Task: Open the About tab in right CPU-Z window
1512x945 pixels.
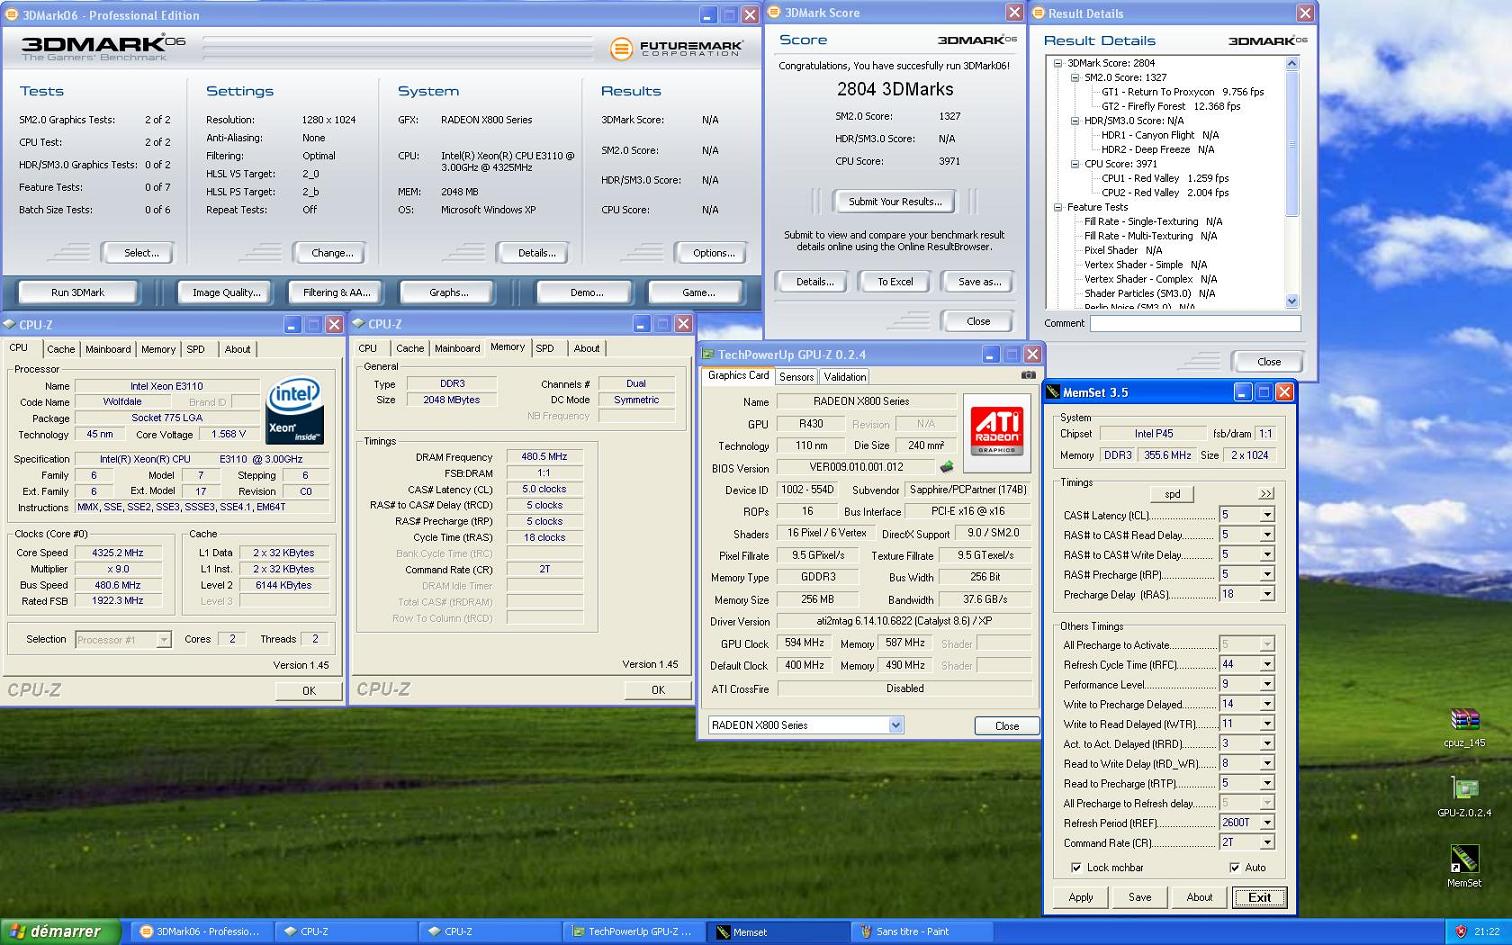Action: coord(587,348)
